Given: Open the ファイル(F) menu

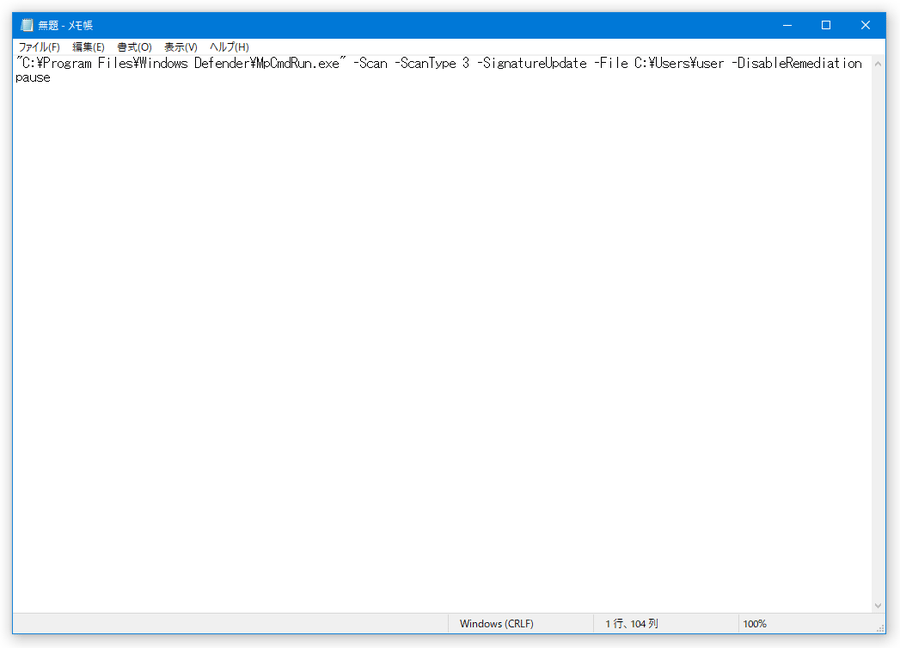Looking at the screenshot, I should point(39,47).
